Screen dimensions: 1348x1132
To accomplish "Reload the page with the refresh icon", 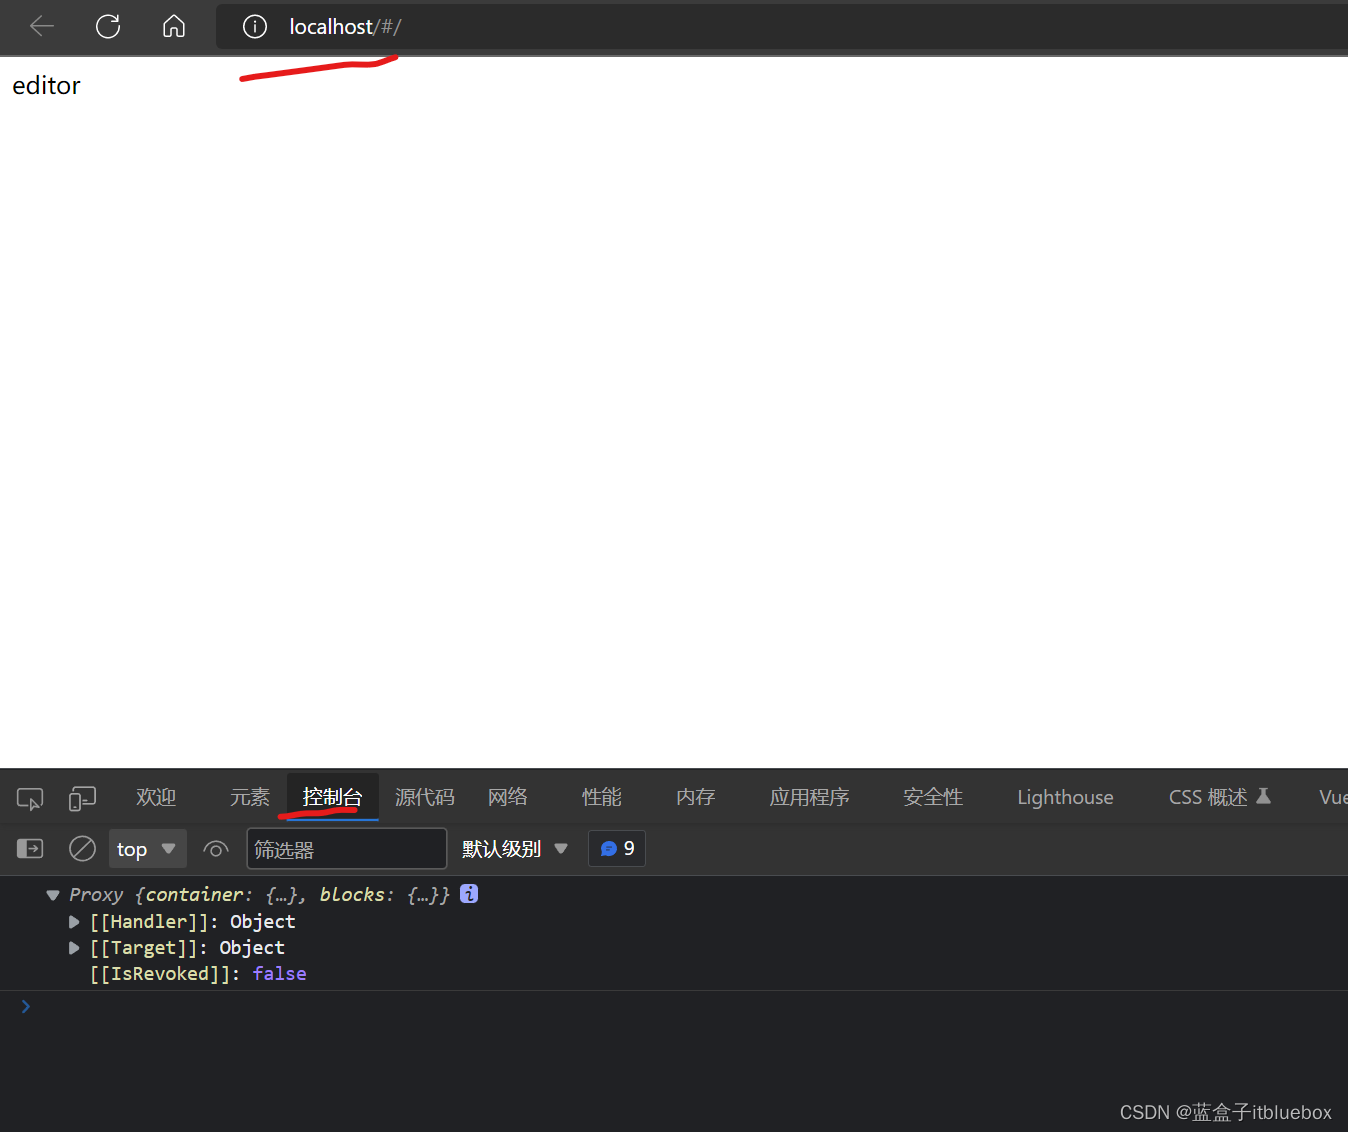I will (108, 26).
